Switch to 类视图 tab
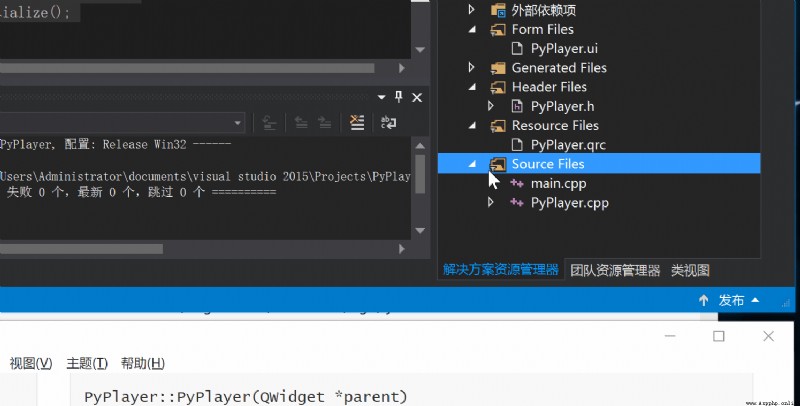 click(x=690, y=270)
